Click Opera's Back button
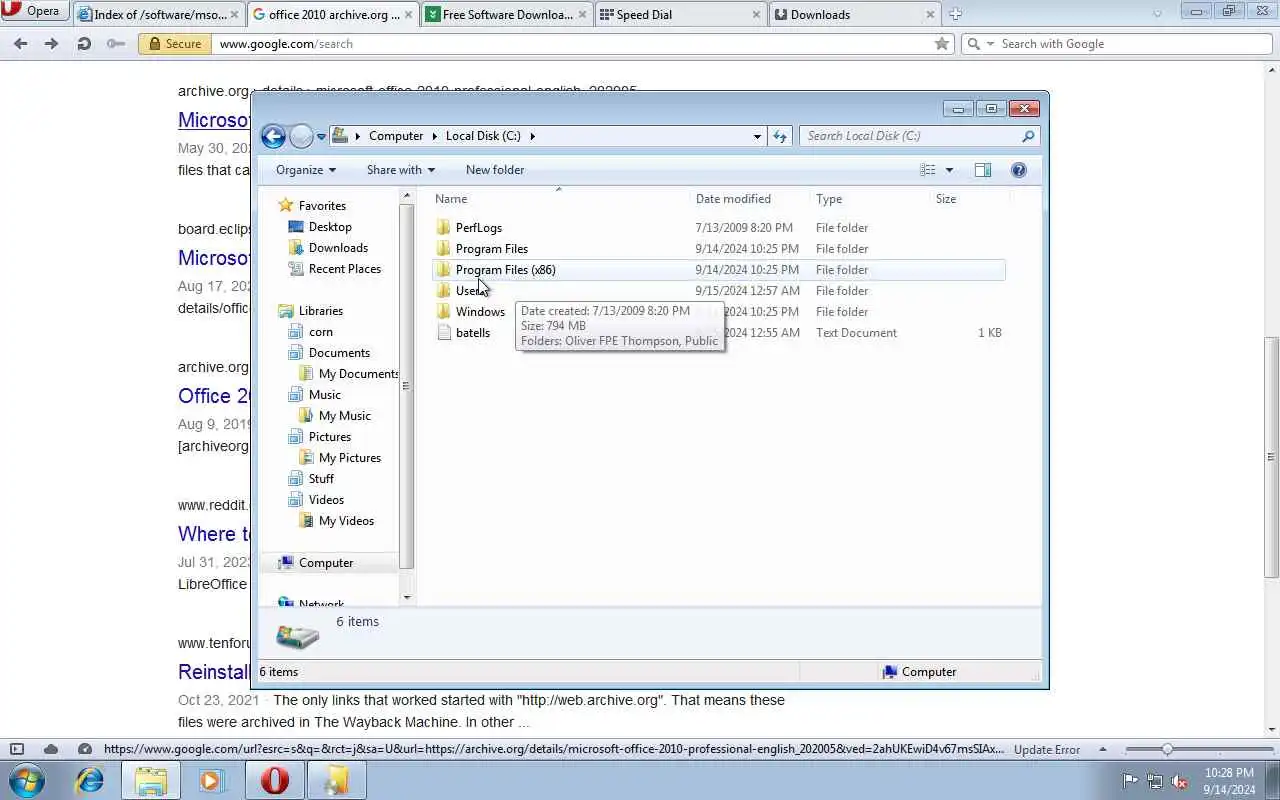 tap(20, 44)
